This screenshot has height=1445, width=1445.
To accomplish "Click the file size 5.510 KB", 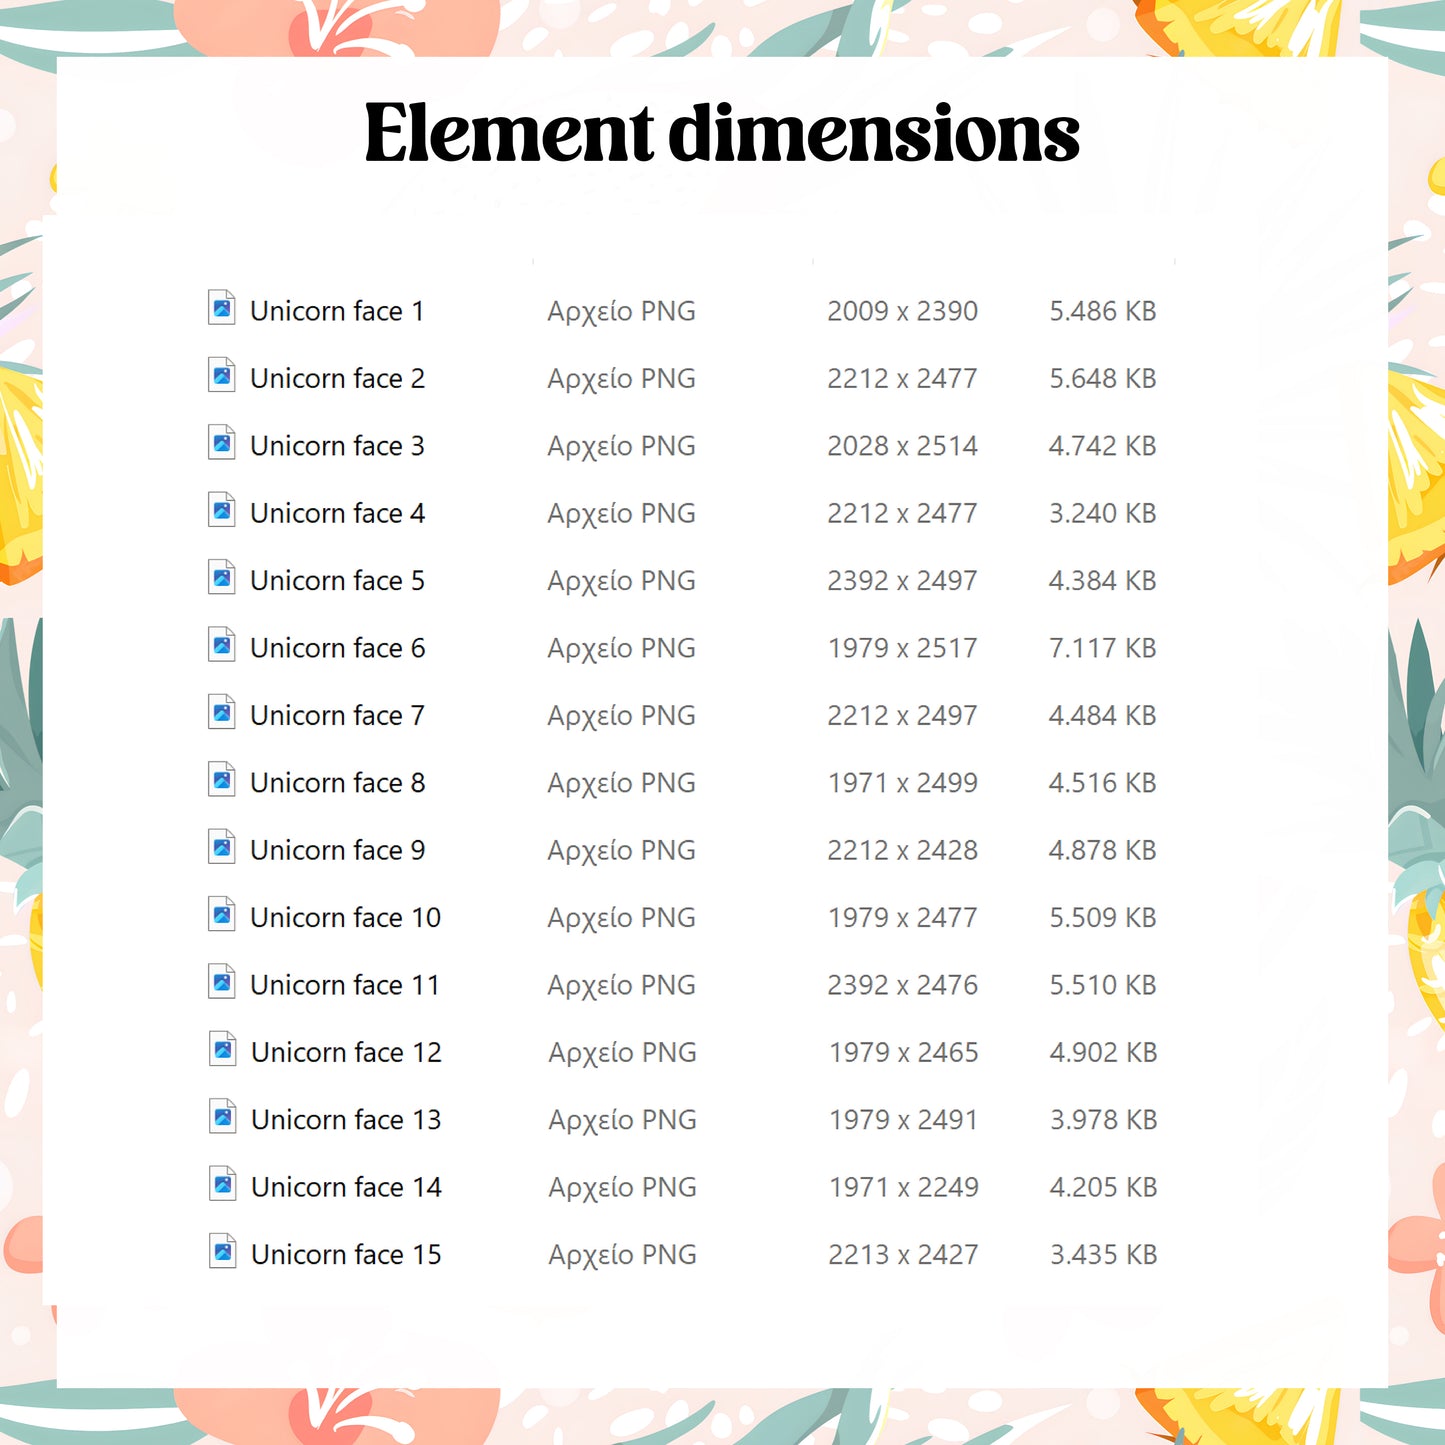I will pyautogui.click(x=1102, y=985).
